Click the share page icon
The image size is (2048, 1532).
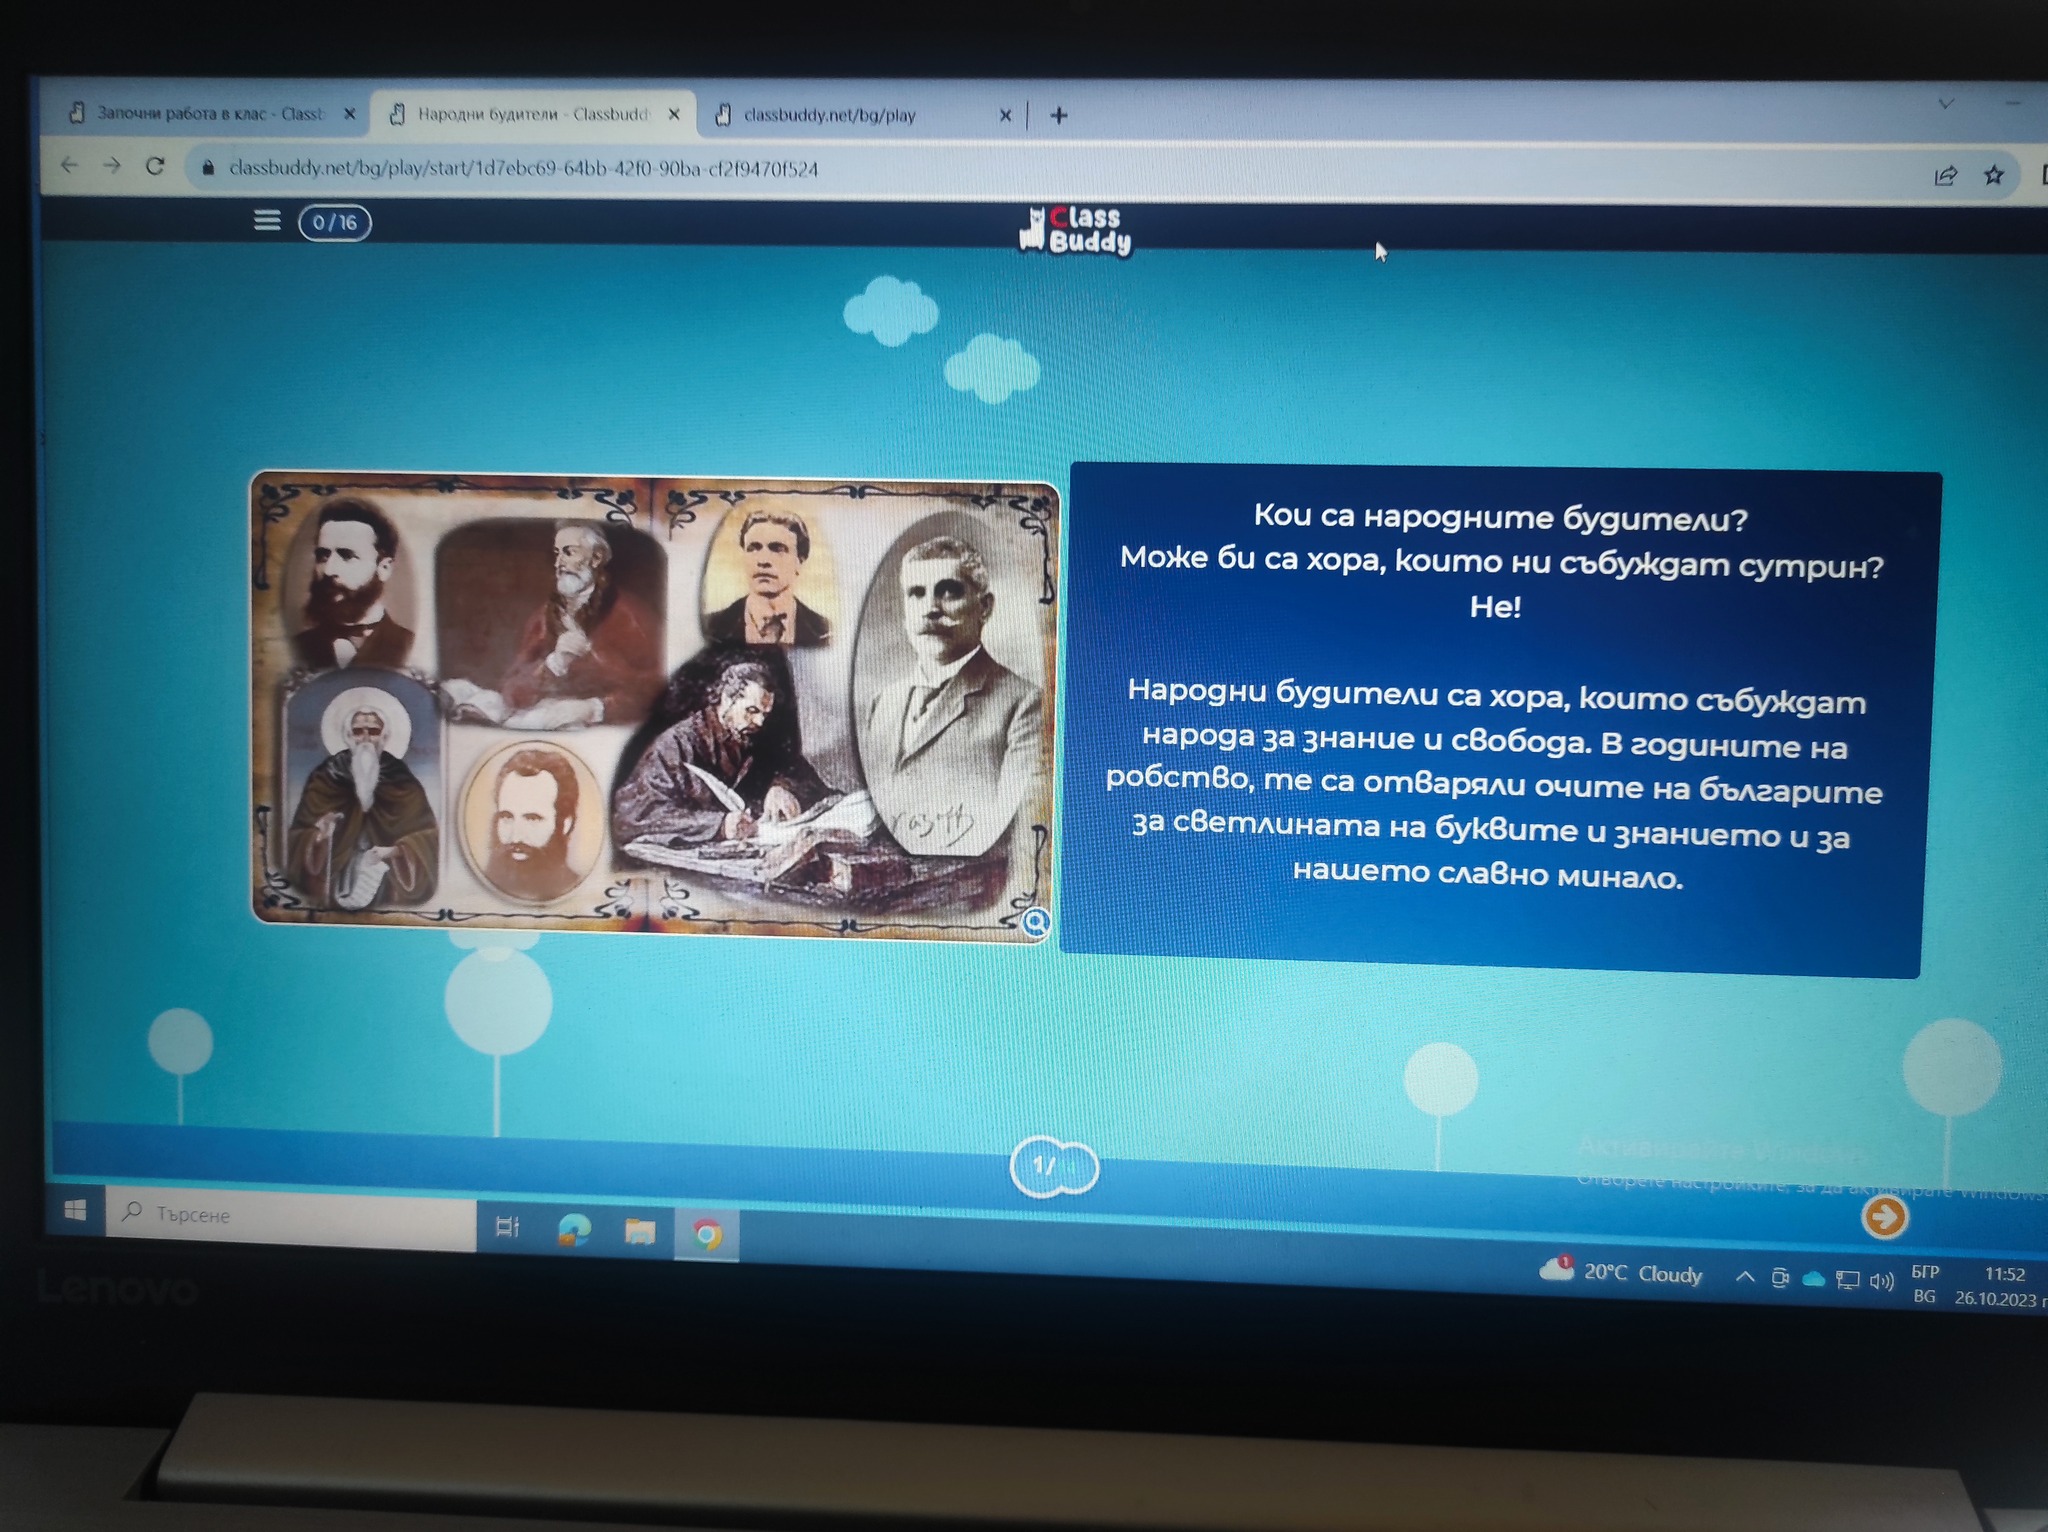1945,176
